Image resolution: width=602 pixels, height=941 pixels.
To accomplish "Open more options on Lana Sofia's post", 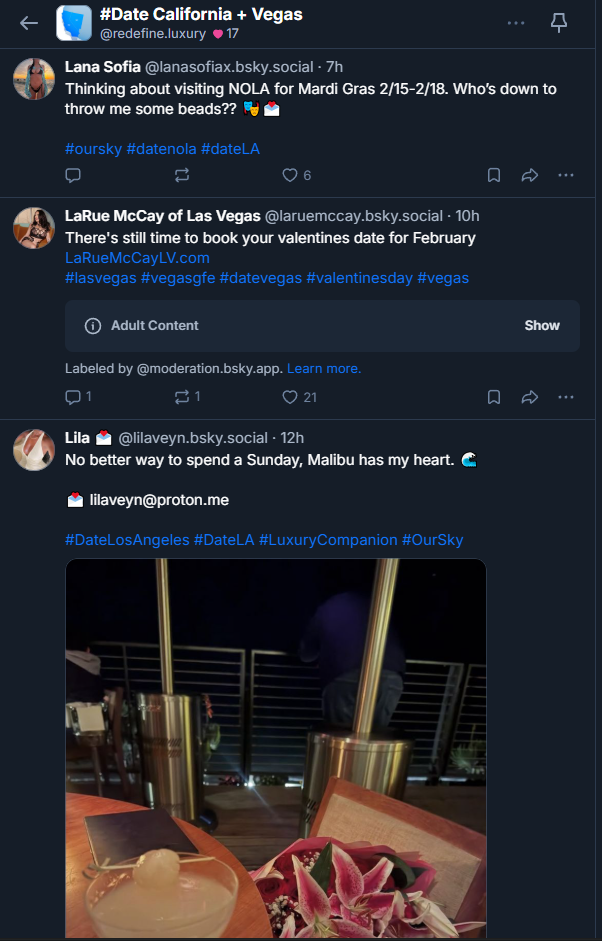I will 566,174.
